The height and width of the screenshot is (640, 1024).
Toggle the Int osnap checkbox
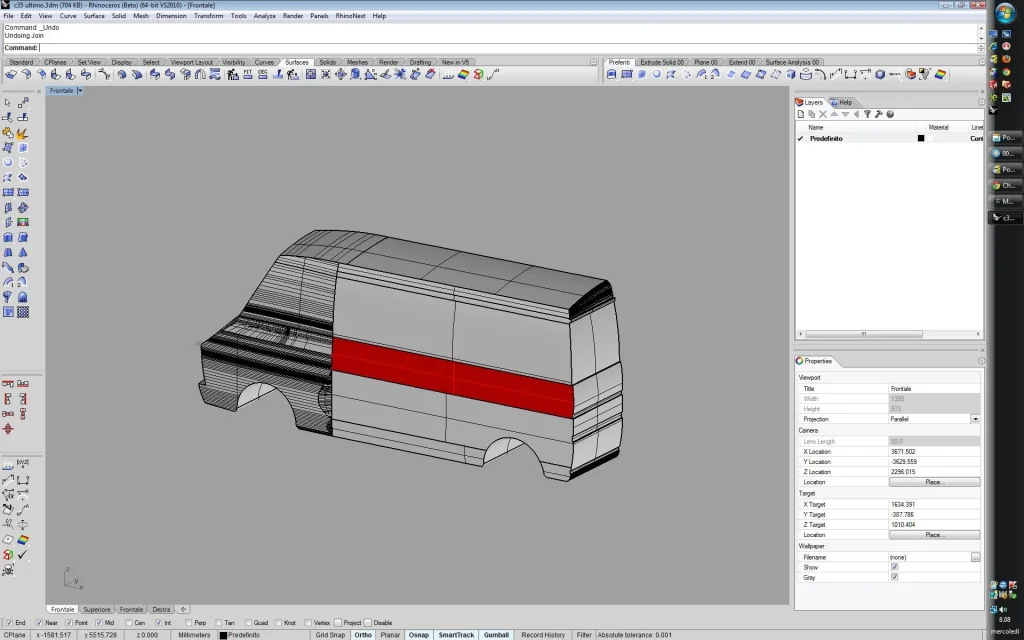pyautogui.click(x=159, y=623)
